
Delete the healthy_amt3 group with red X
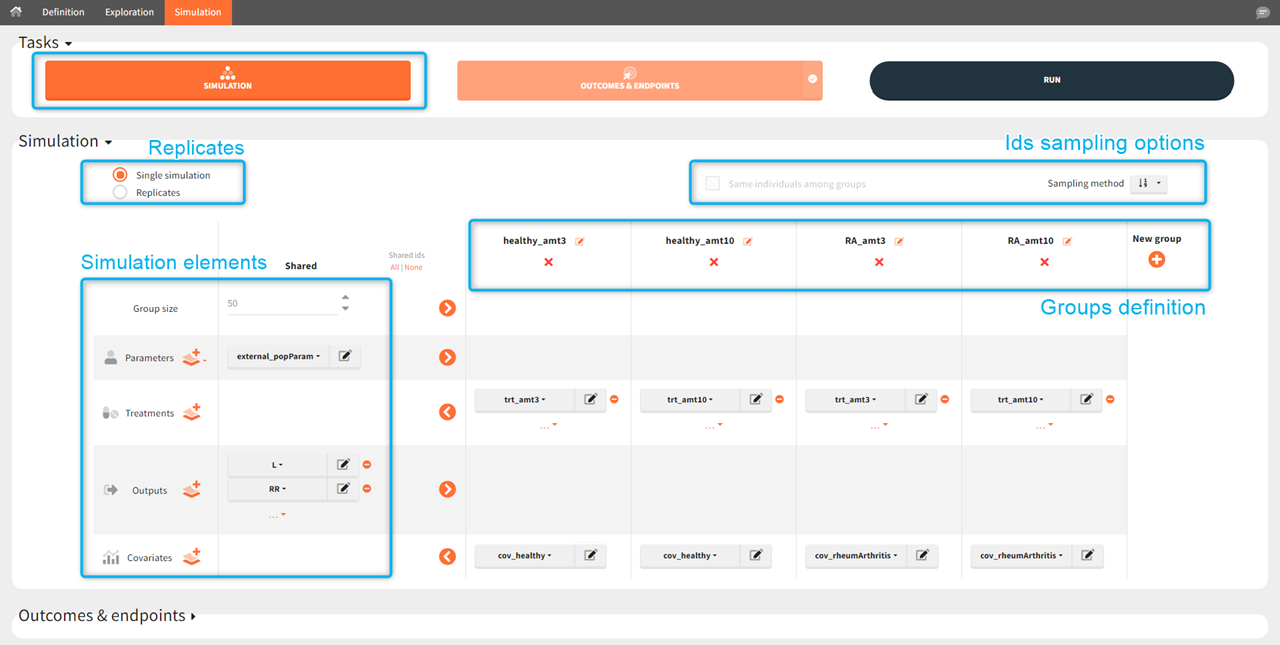point(548,262)
